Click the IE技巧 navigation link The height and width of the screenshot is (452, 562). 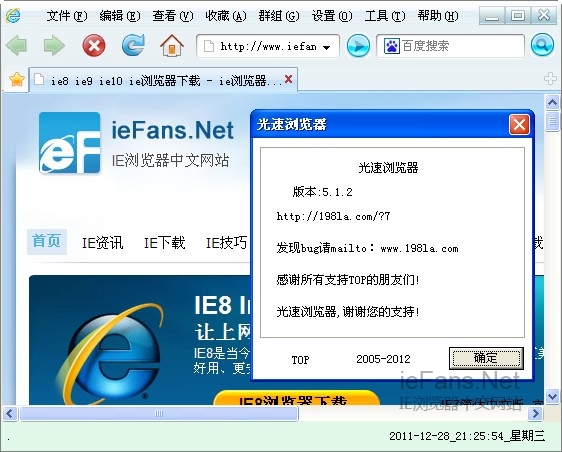[227, 243]
